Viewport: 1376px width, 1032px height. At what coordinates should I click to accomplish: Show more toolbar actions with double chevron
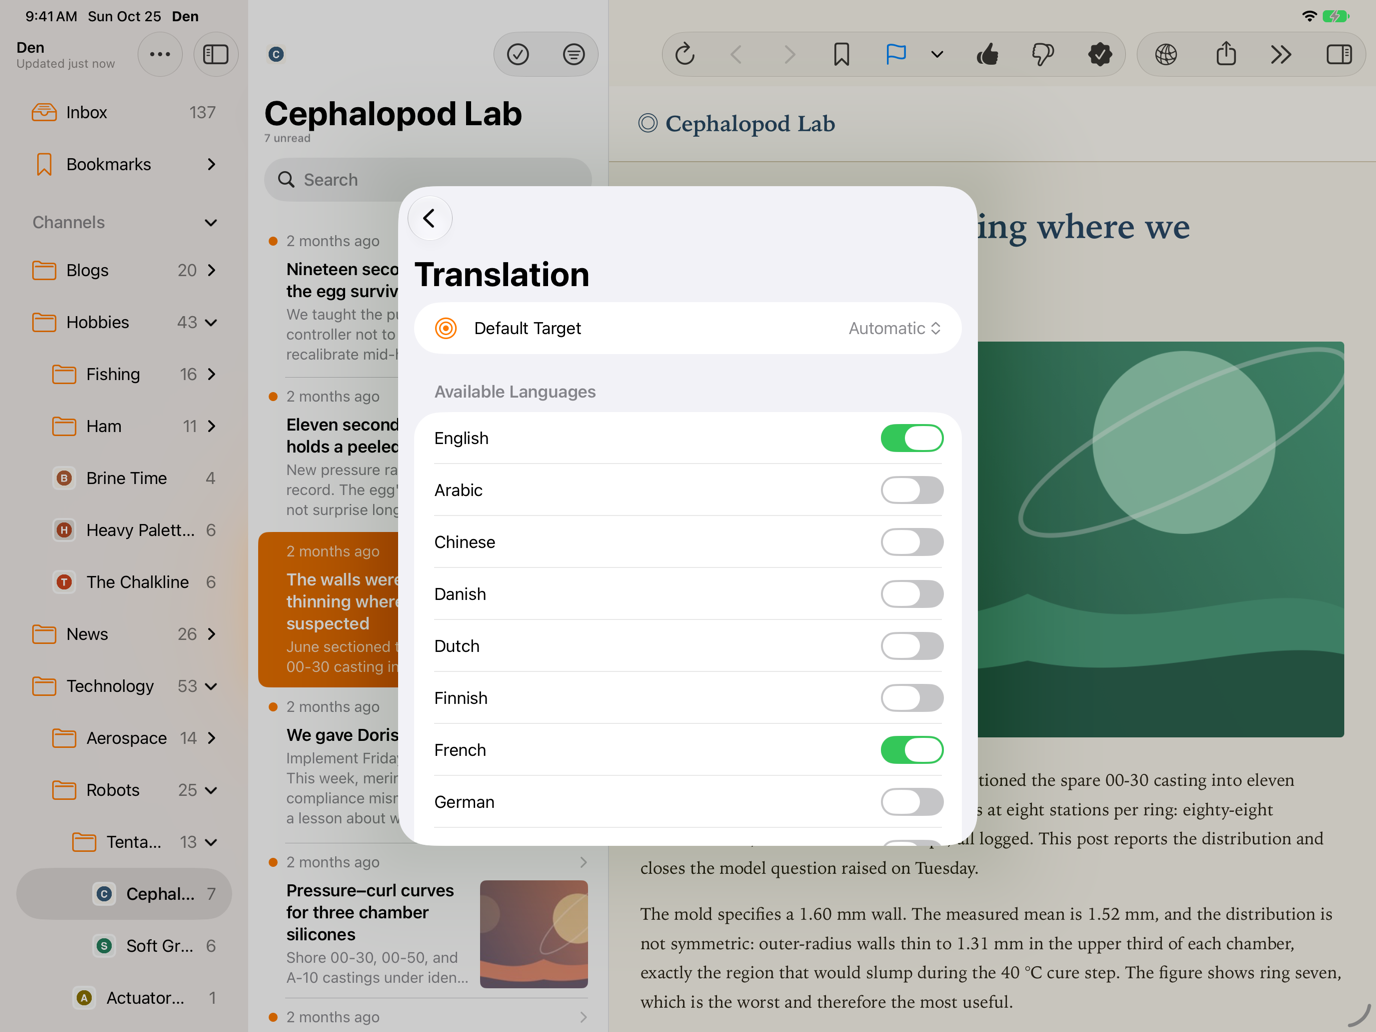pos(1281,54)
